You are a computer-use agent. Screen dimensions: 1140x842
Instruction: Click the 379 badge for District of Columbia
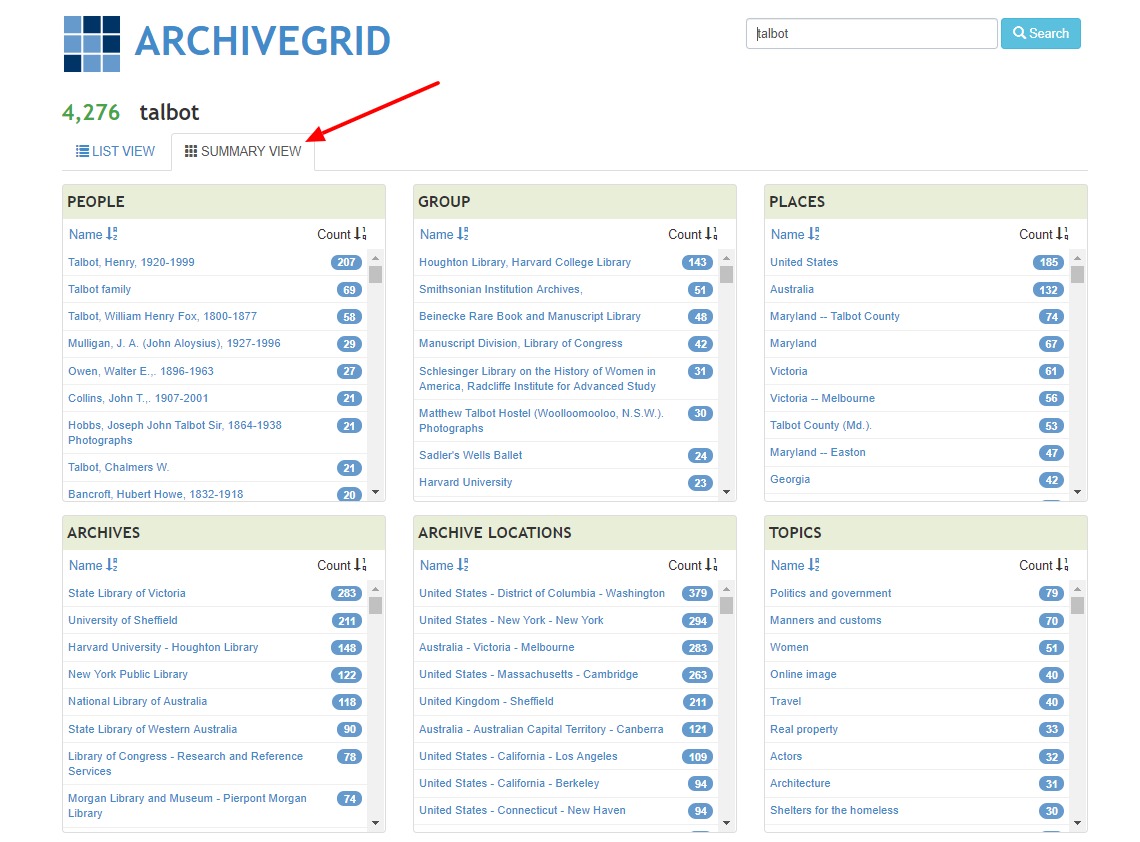(697, 593)
